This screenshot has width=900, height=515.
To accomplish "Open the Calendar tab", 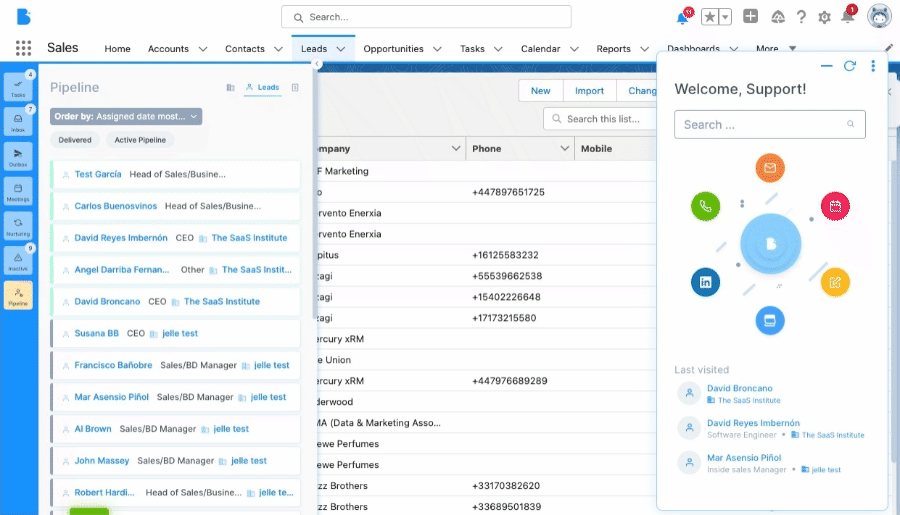I will 540,49.
